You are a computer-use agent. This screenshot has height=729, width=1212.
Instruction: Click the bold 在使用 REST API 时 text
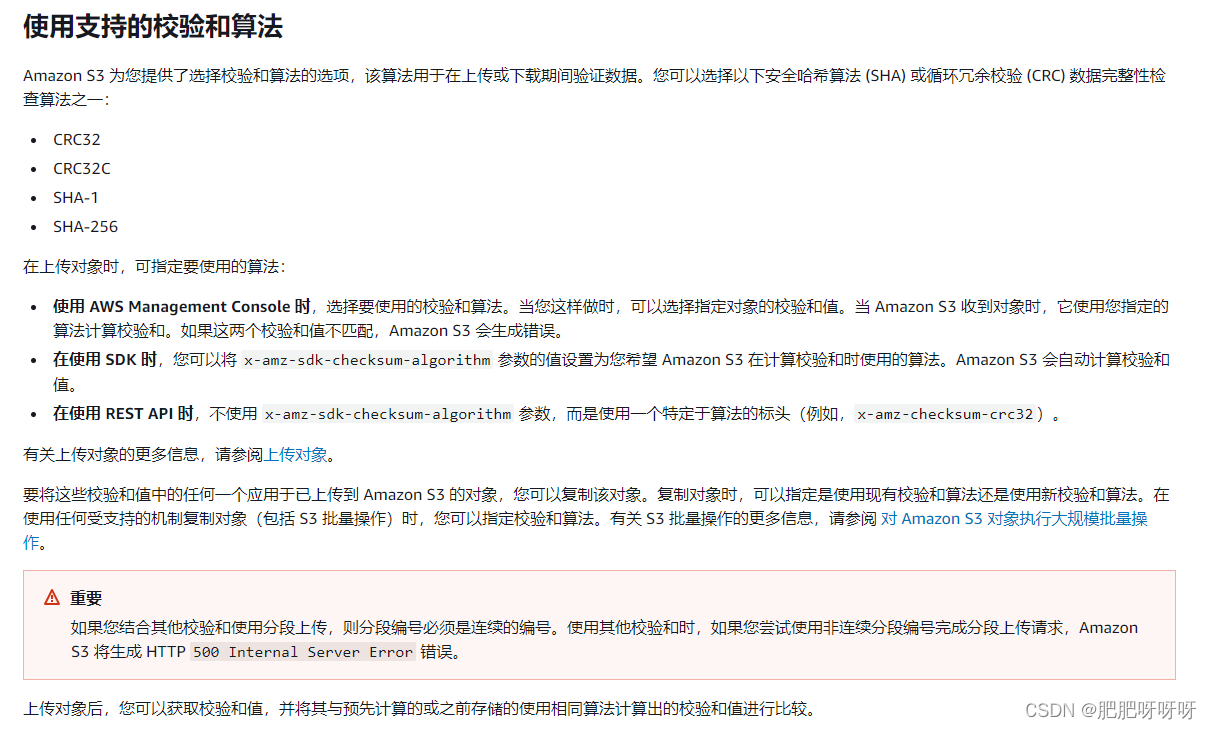124,413
